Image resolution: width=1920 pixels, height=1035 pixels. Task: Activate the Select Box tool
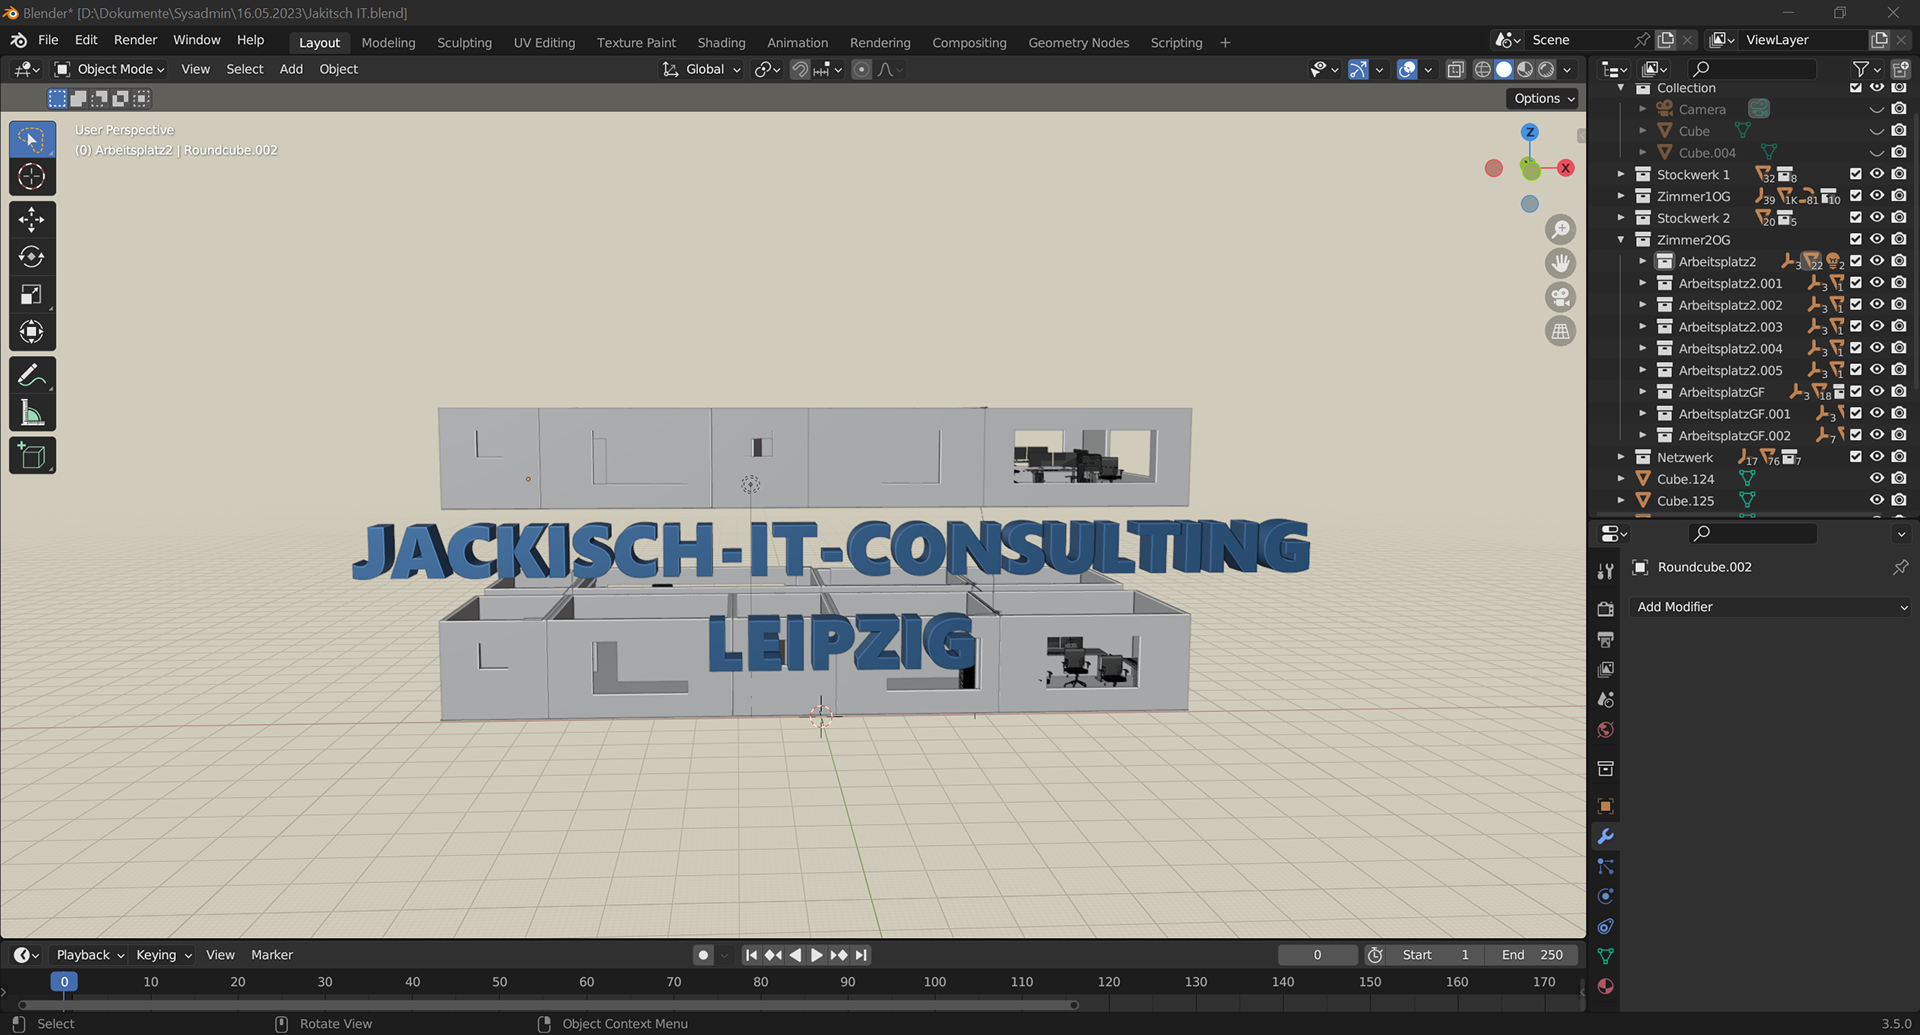32,139
